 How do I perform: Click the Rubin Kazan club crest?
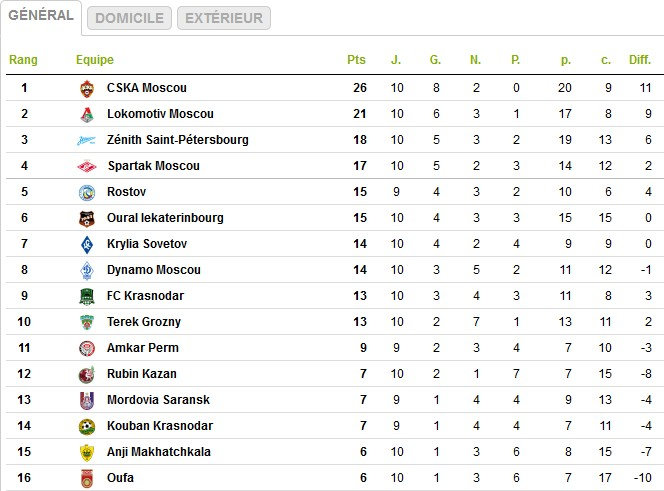point(87,374)
